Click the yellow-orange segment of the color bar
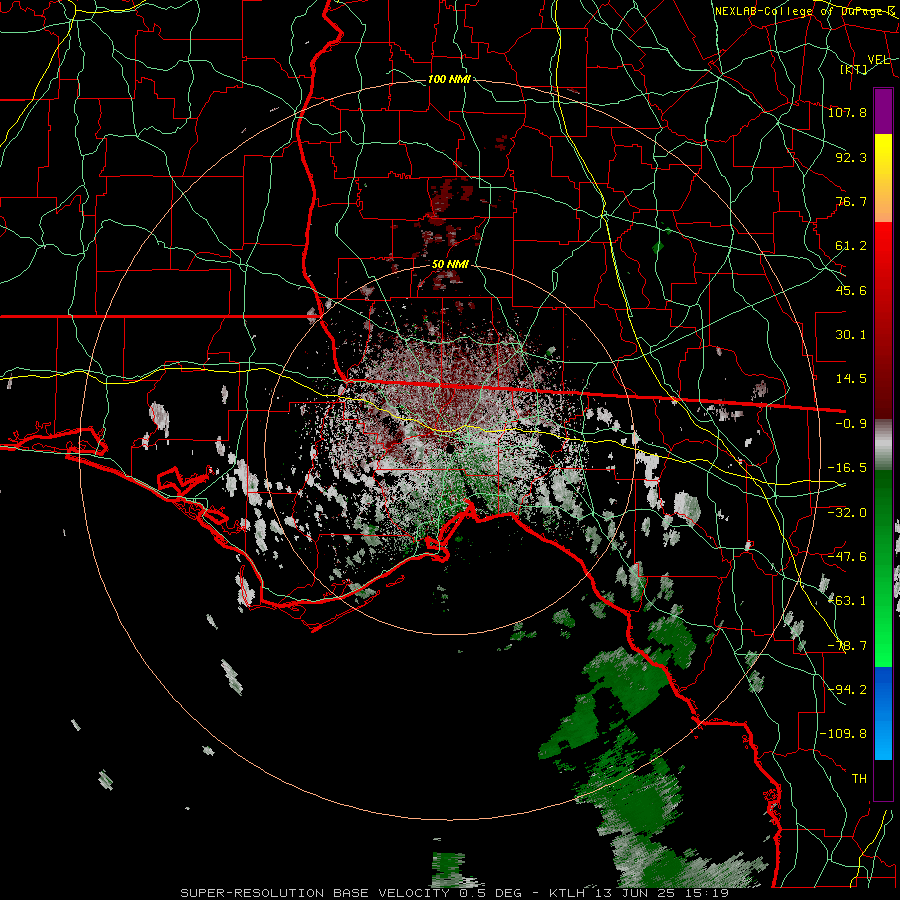Screen dimensions: 900x900 [883, 178]
